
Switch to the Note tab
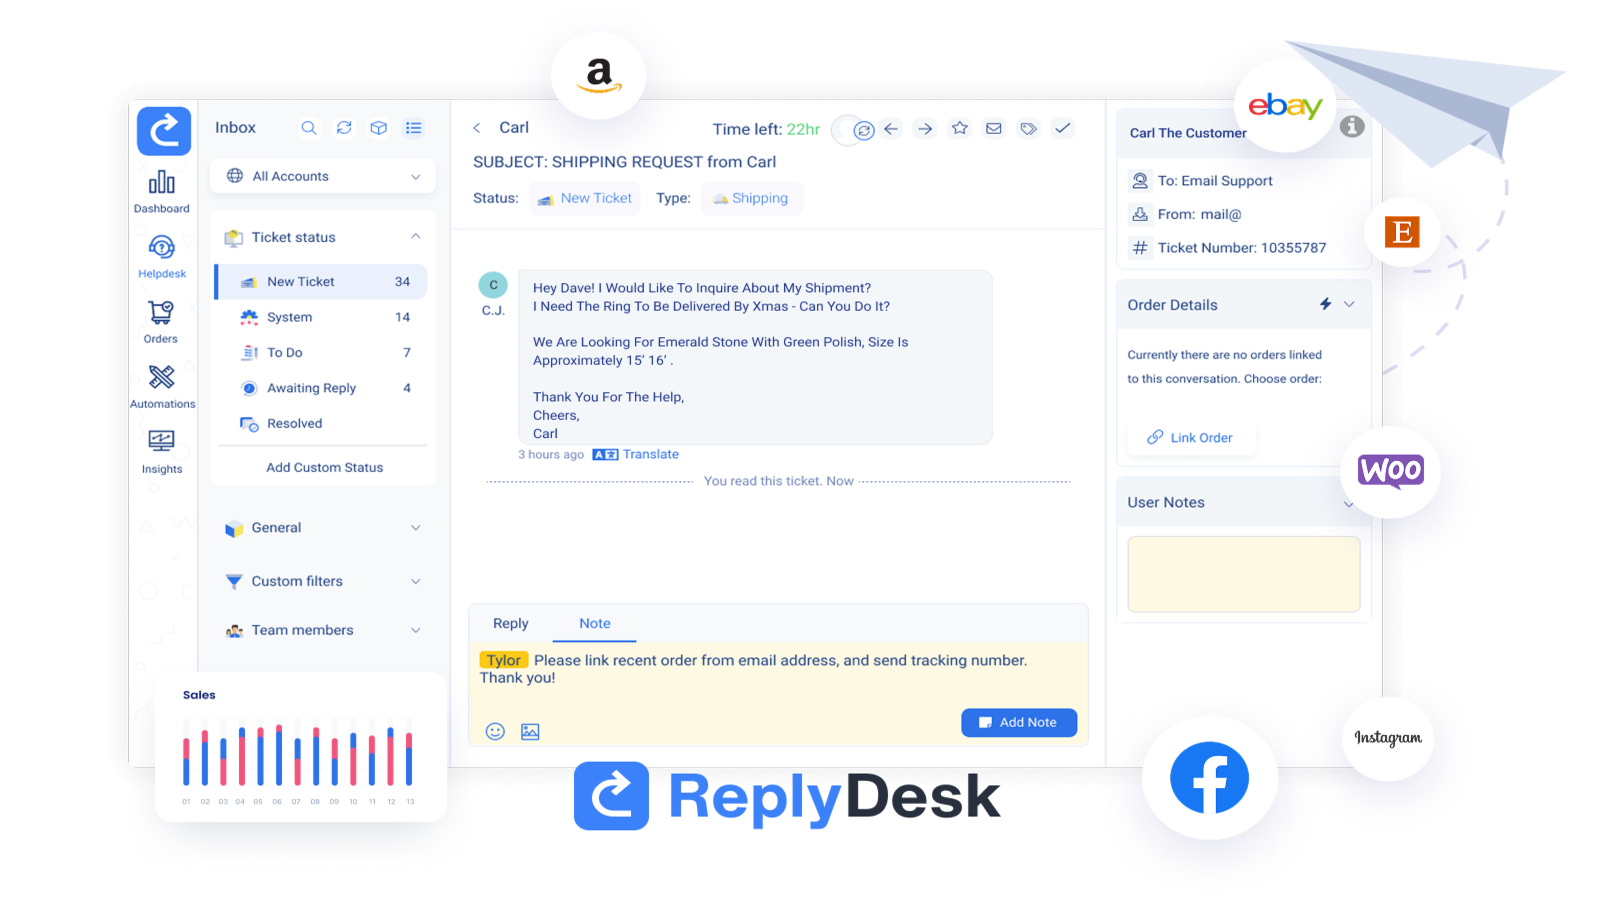click(x=595, y=623)
